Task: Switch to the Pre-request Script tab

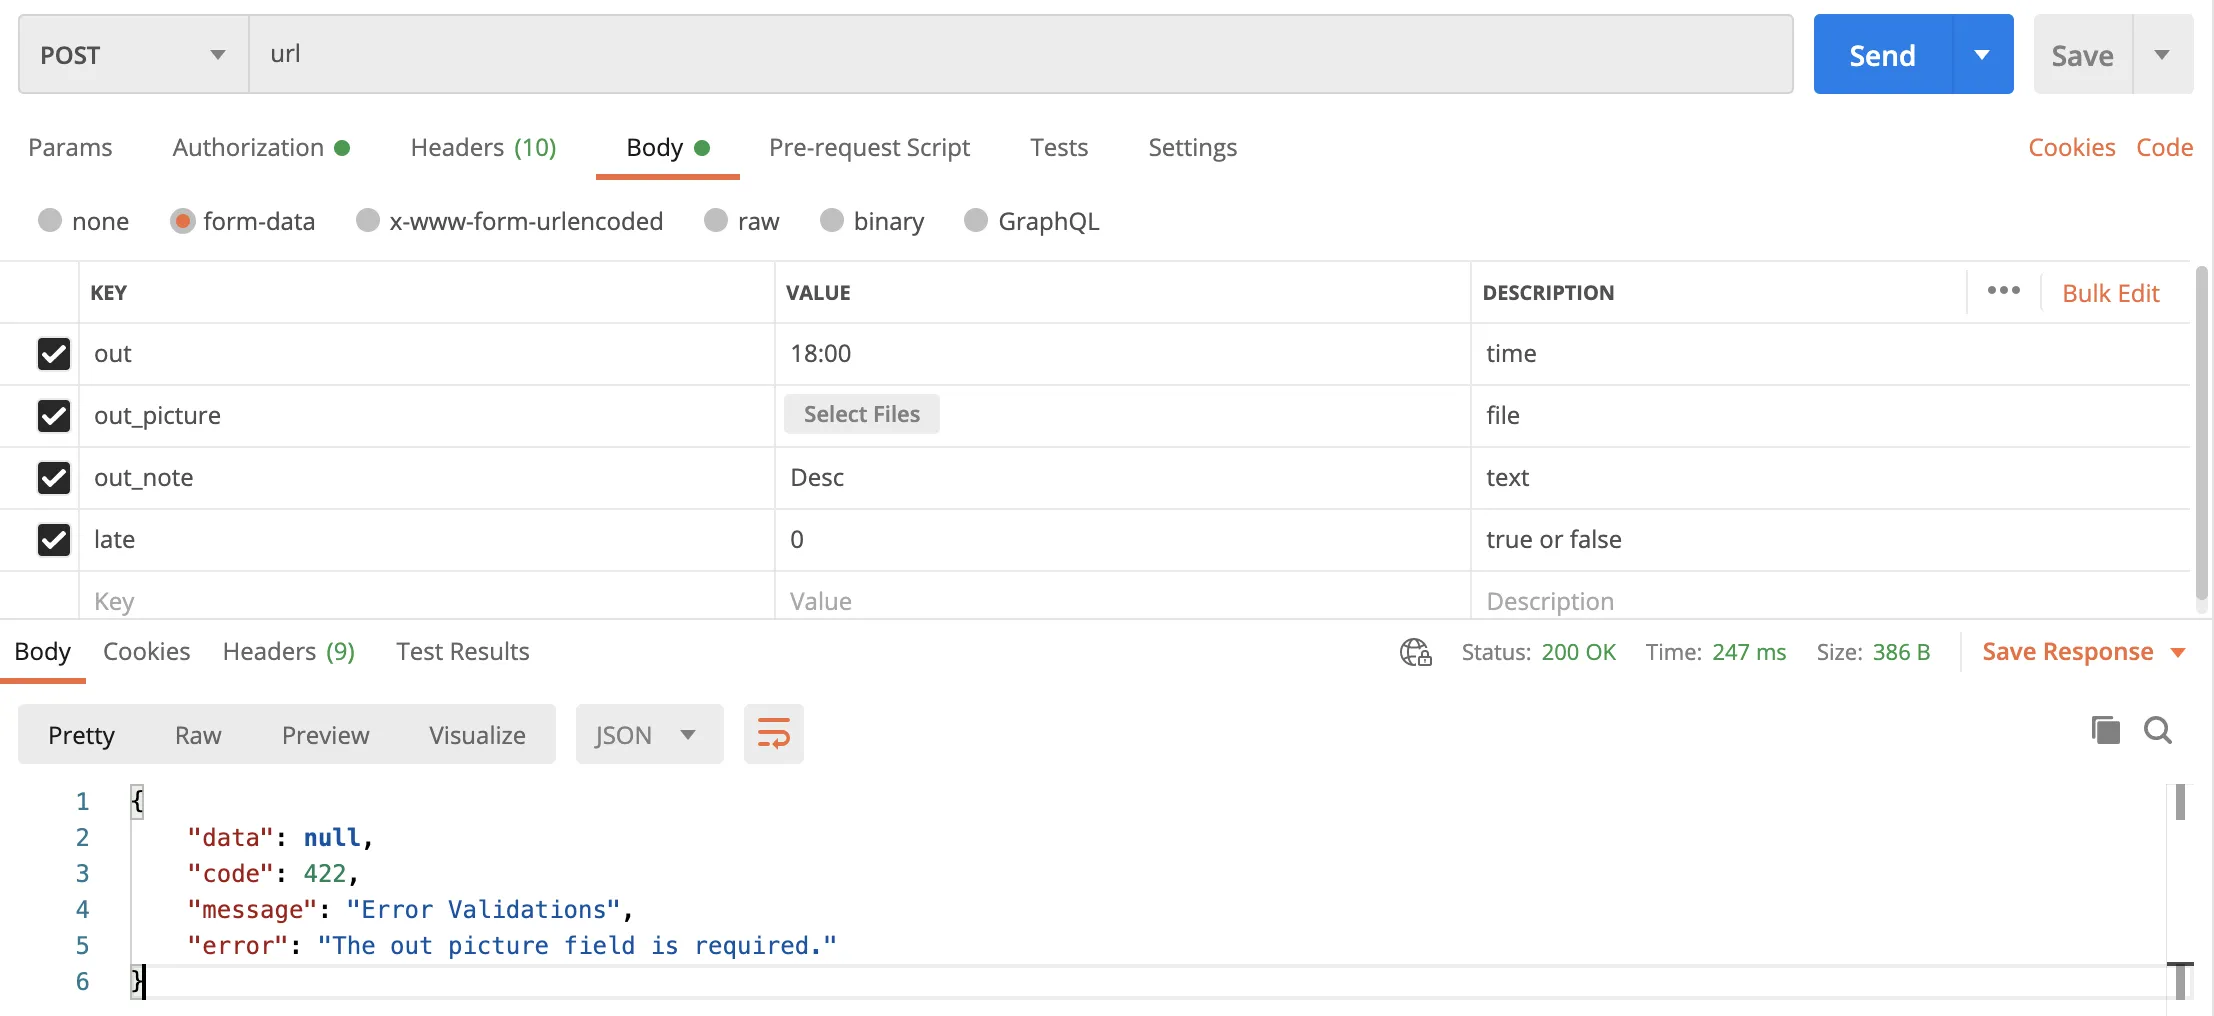Action: point(869,148)
